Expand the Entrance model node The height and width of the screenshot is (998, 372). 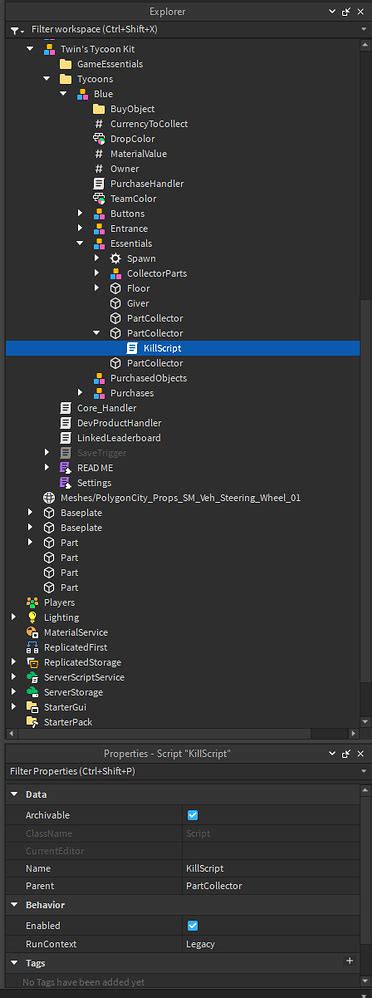coord(80,228)
